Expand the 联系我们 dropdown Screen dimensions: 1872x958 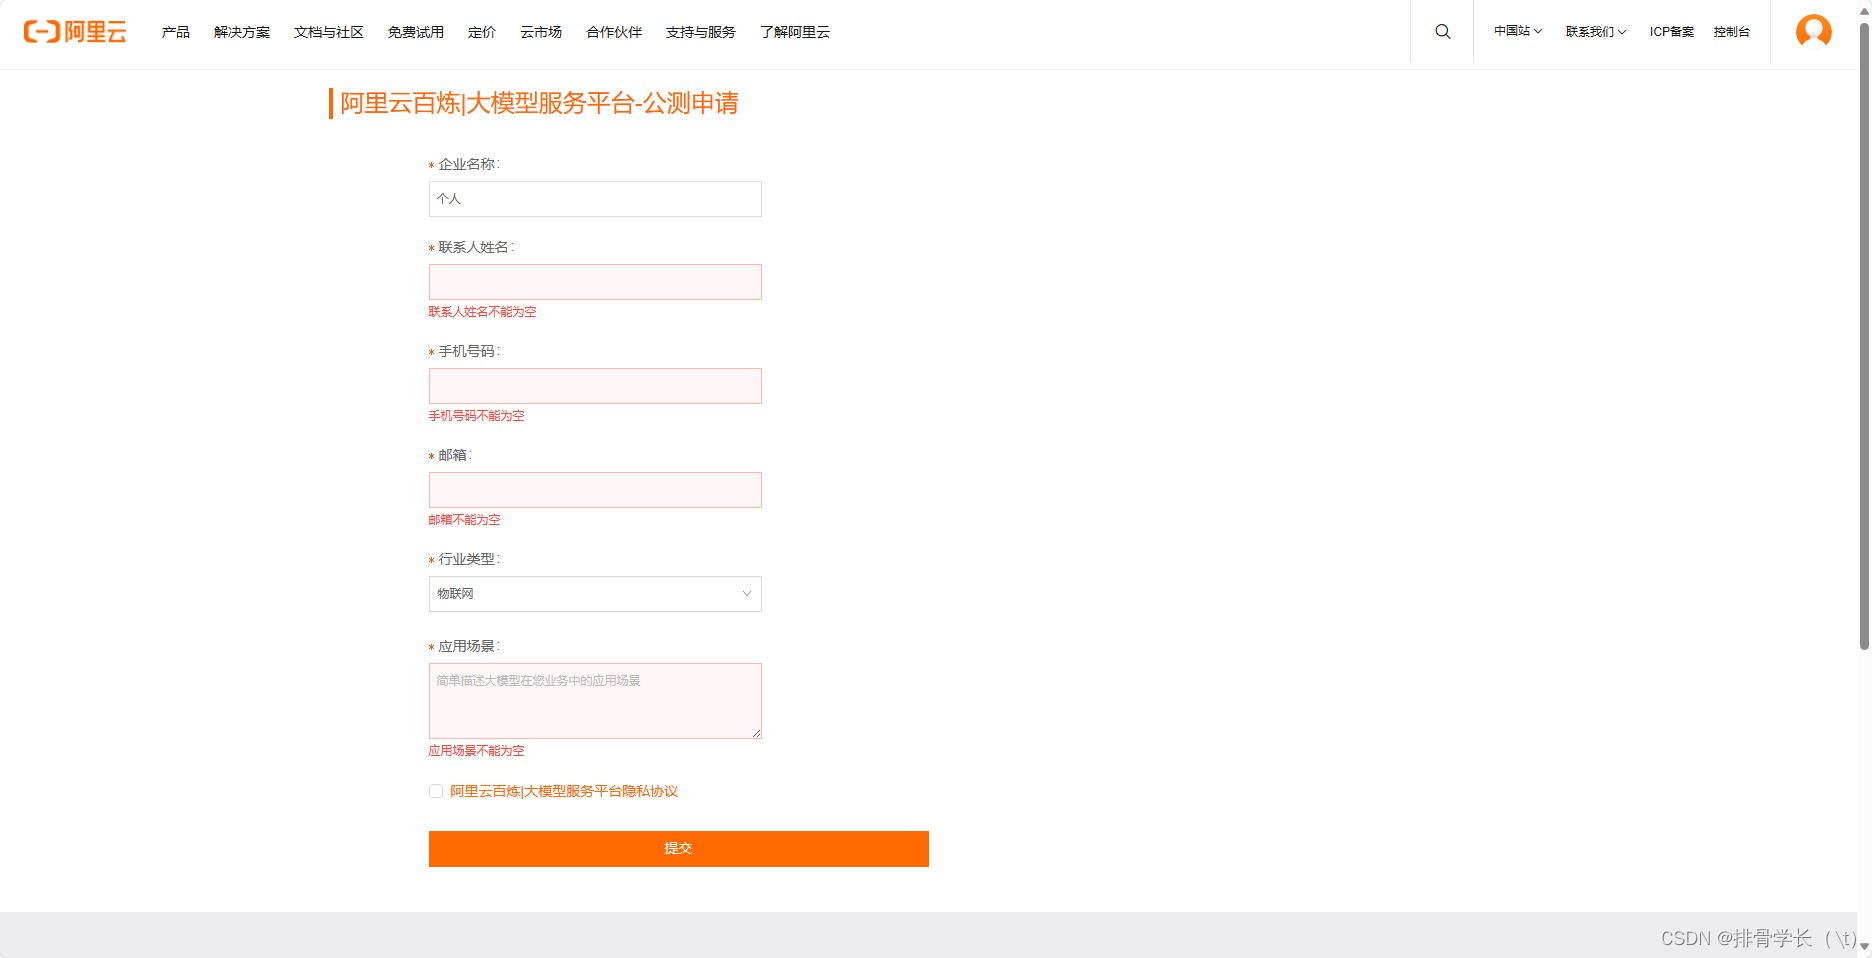click(1596, 32)
